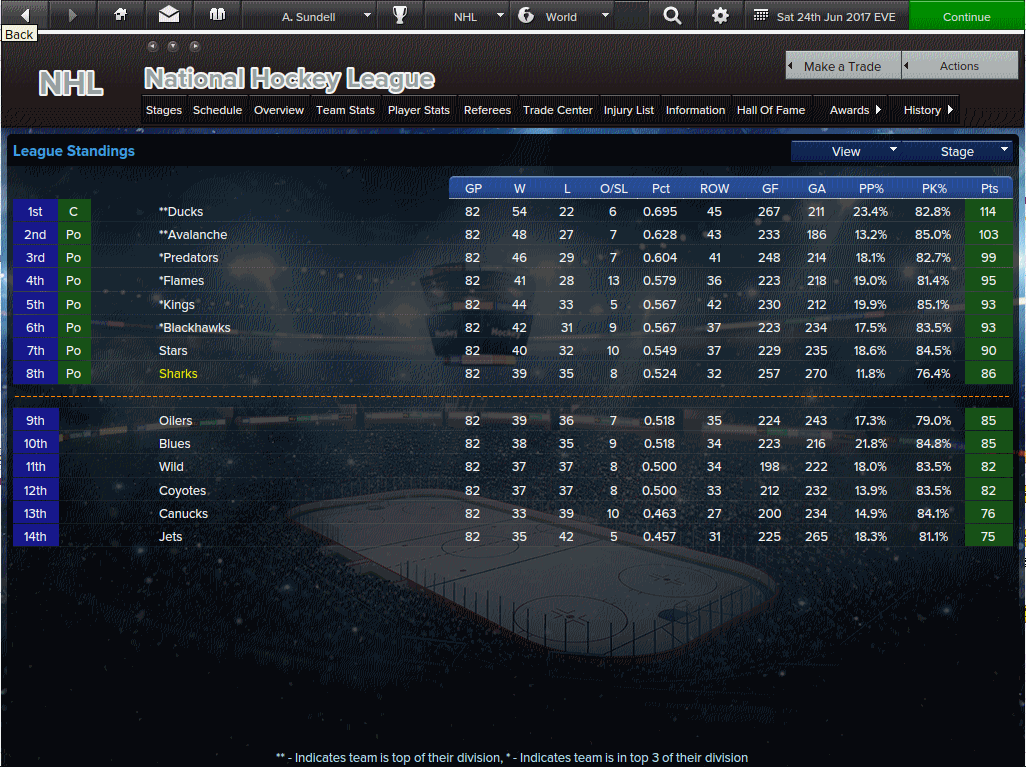Click the League Standings heading
Image resolution: width=1026 pixels, height=767 pixels.
pyautogui.click(x=74, y=151)
